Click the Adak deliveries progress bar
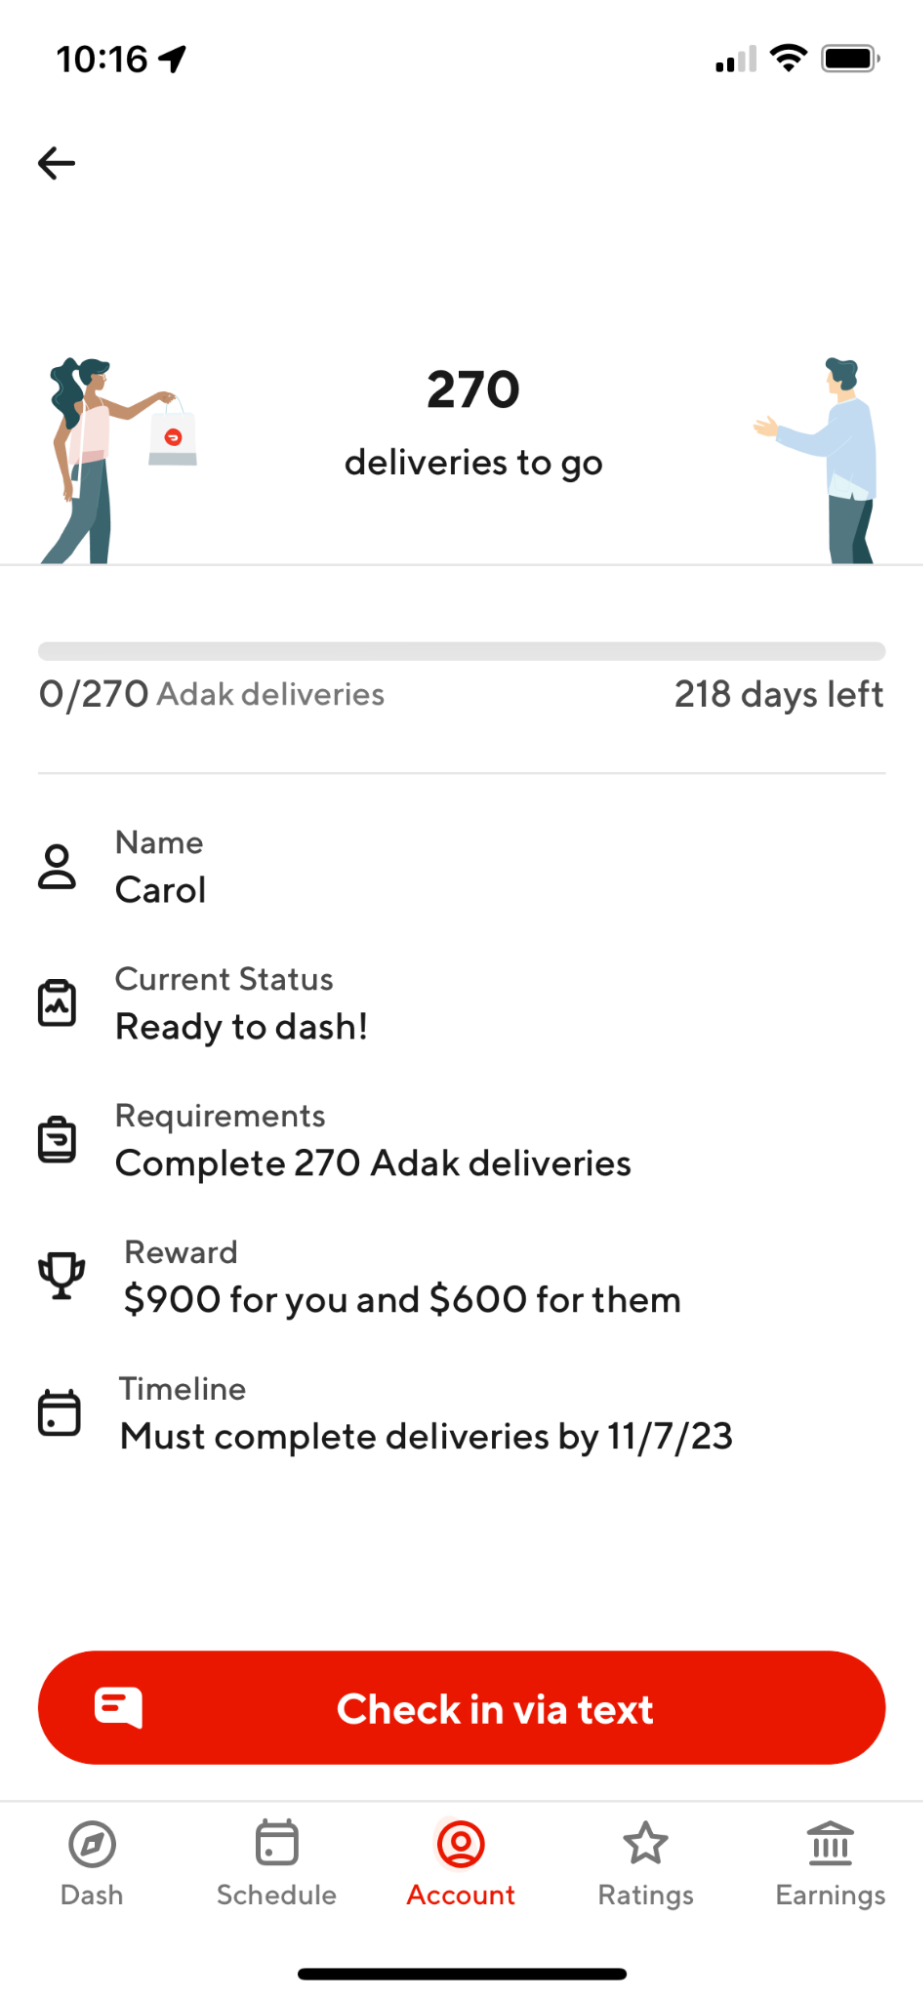Screen dimensions: 924x1999 click(x=462, y=652)
